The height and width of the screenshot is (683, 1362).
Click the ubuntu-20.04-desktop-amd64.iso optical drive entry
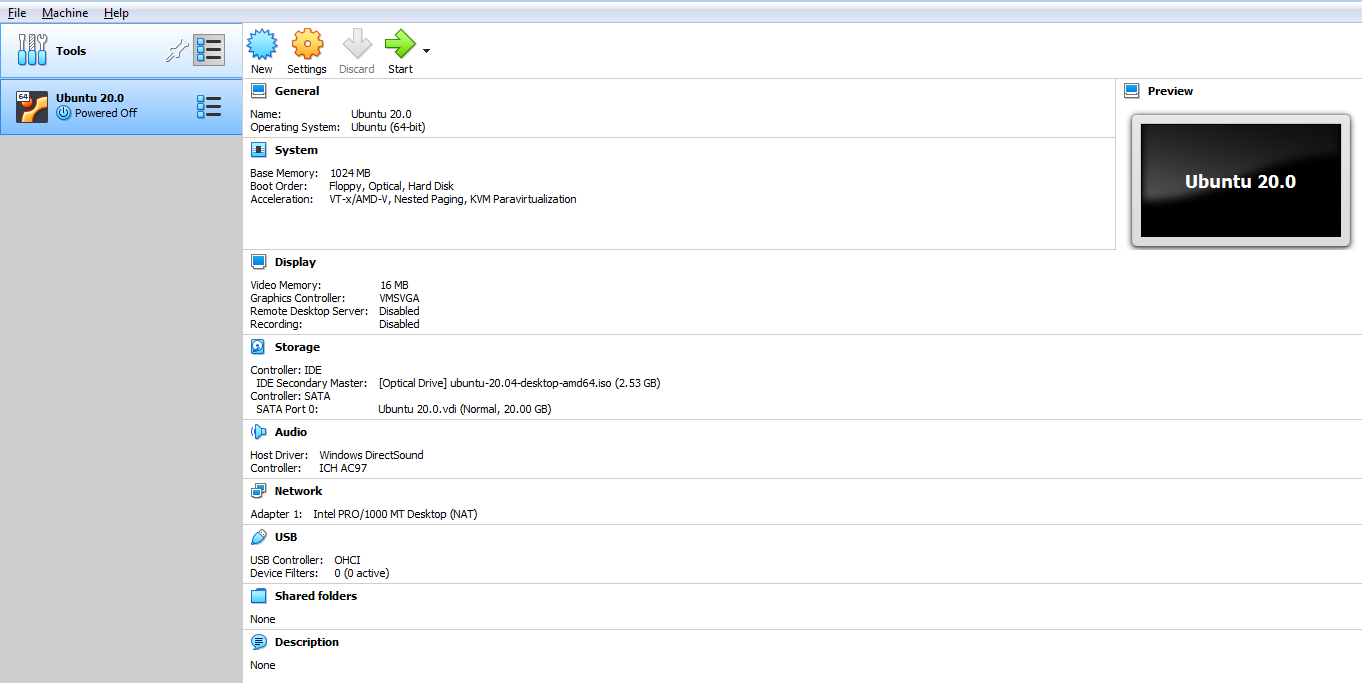point(519,383)
